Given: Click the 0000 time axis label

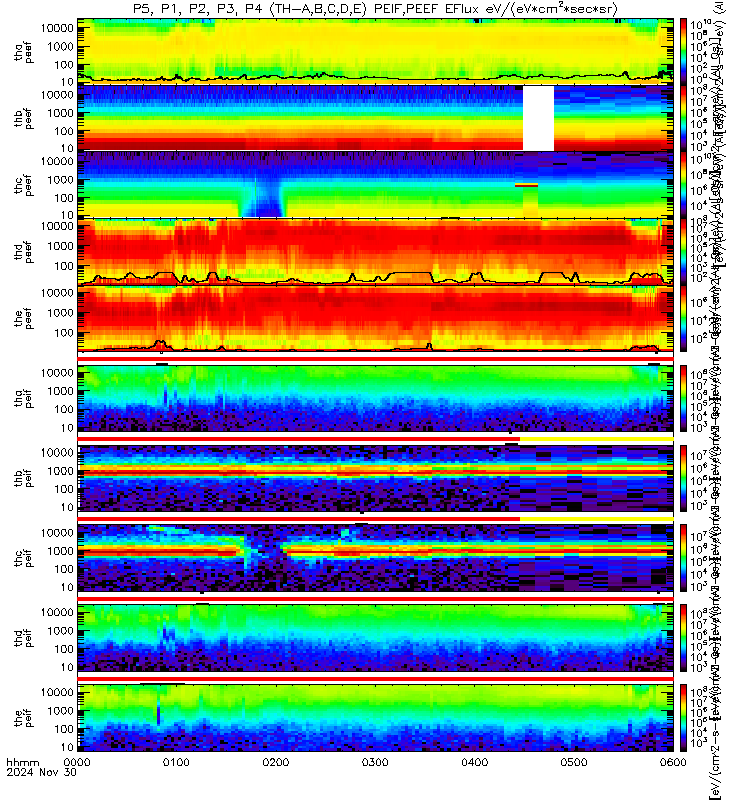Looking at the screenshot, I should click(x=77, y=762).
